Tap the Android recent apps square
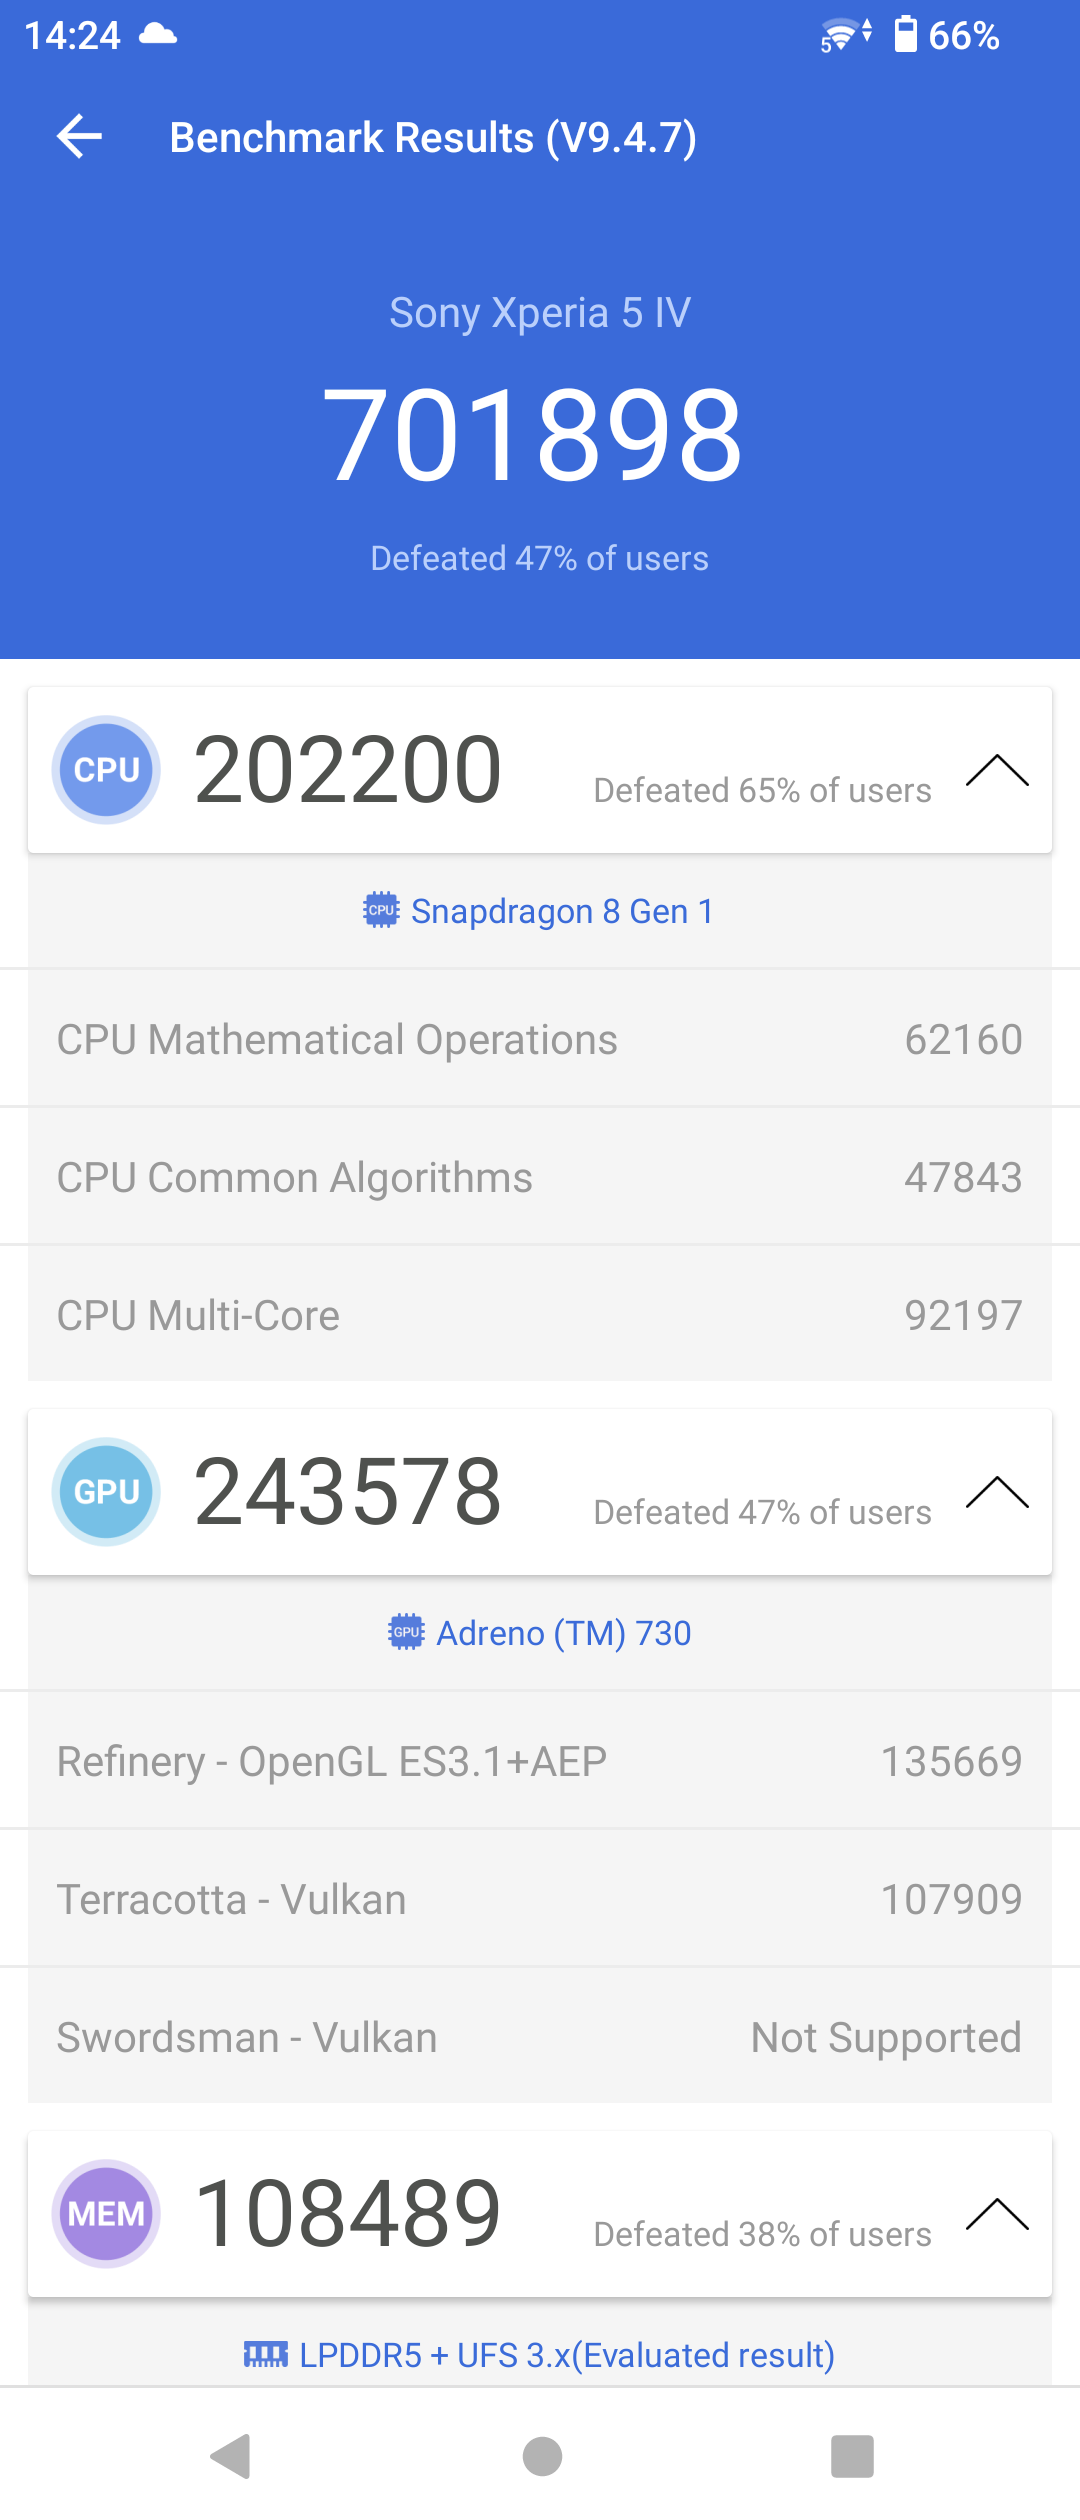This screenshot has width=1080, height=2520. point(852,2456)
